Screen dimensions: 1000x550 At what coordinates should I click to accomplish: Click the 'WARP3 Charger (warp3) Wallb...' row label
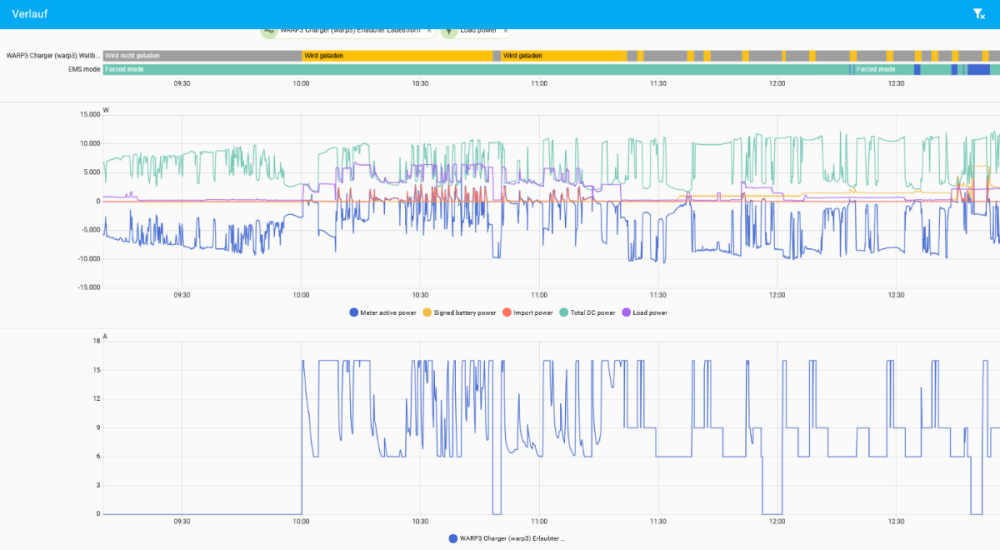(x=53, y=56)
